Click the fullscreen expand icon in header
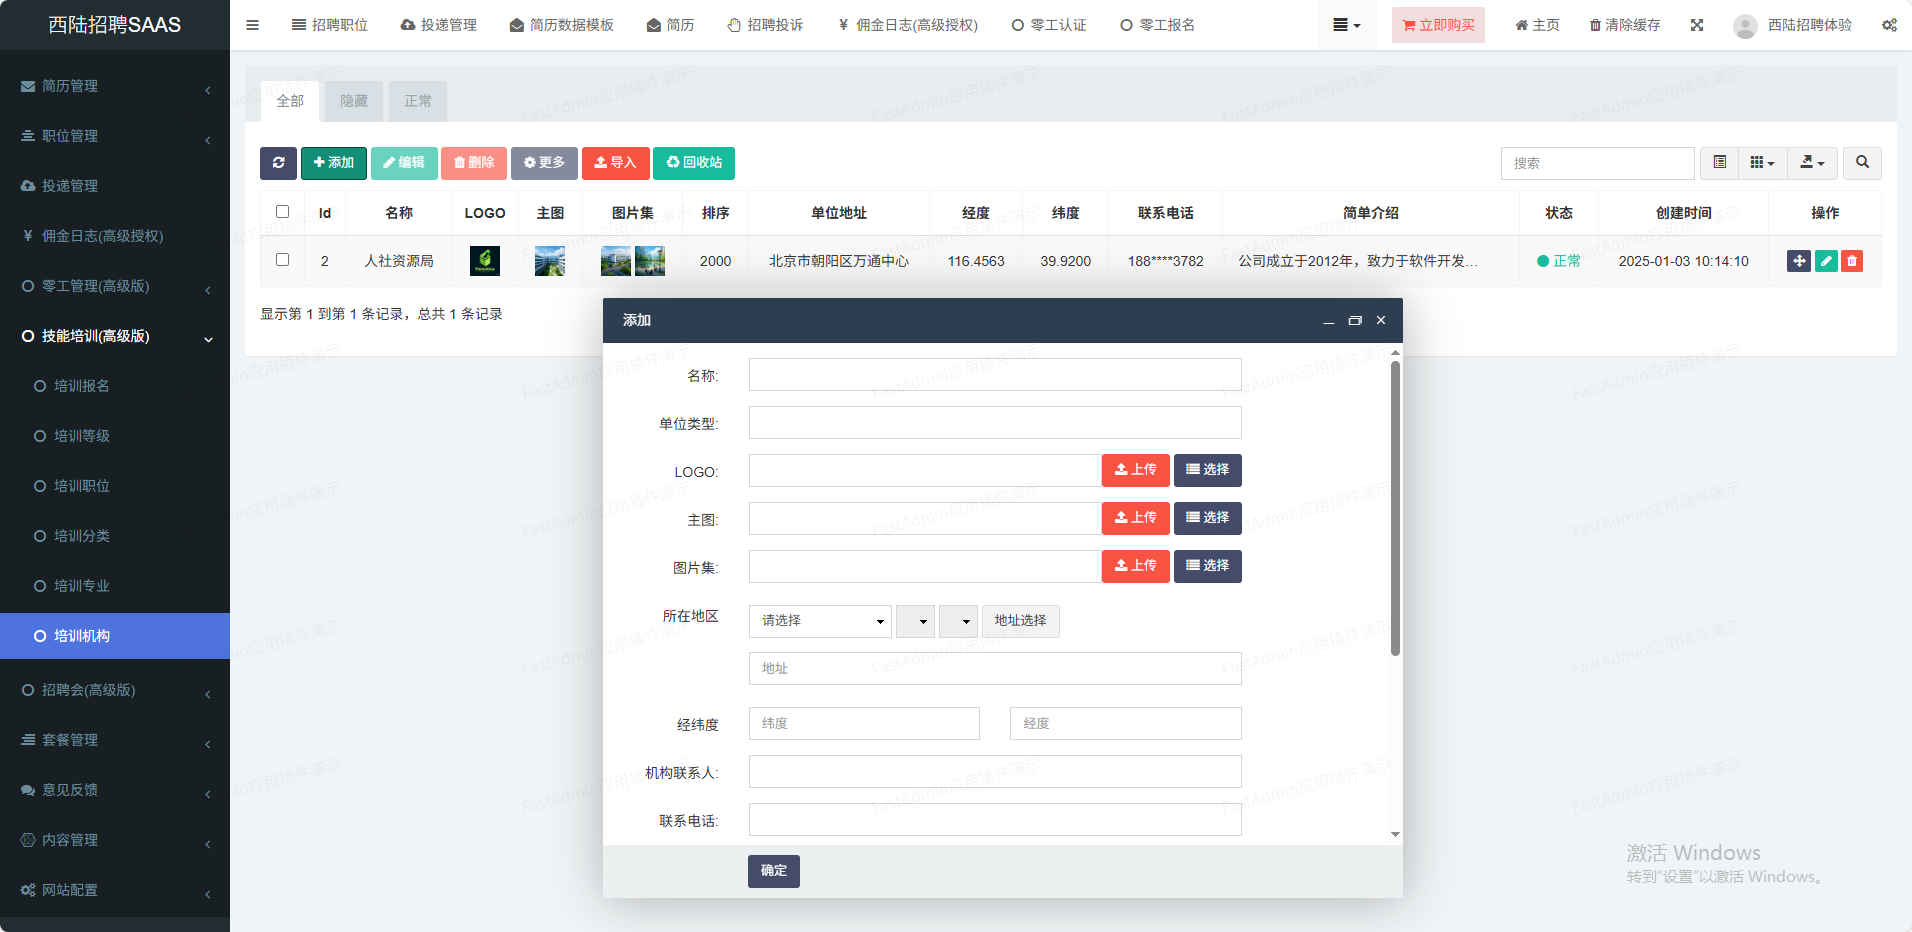The width and height of the screenshot is (1912, 932). tap(1697, 25)
